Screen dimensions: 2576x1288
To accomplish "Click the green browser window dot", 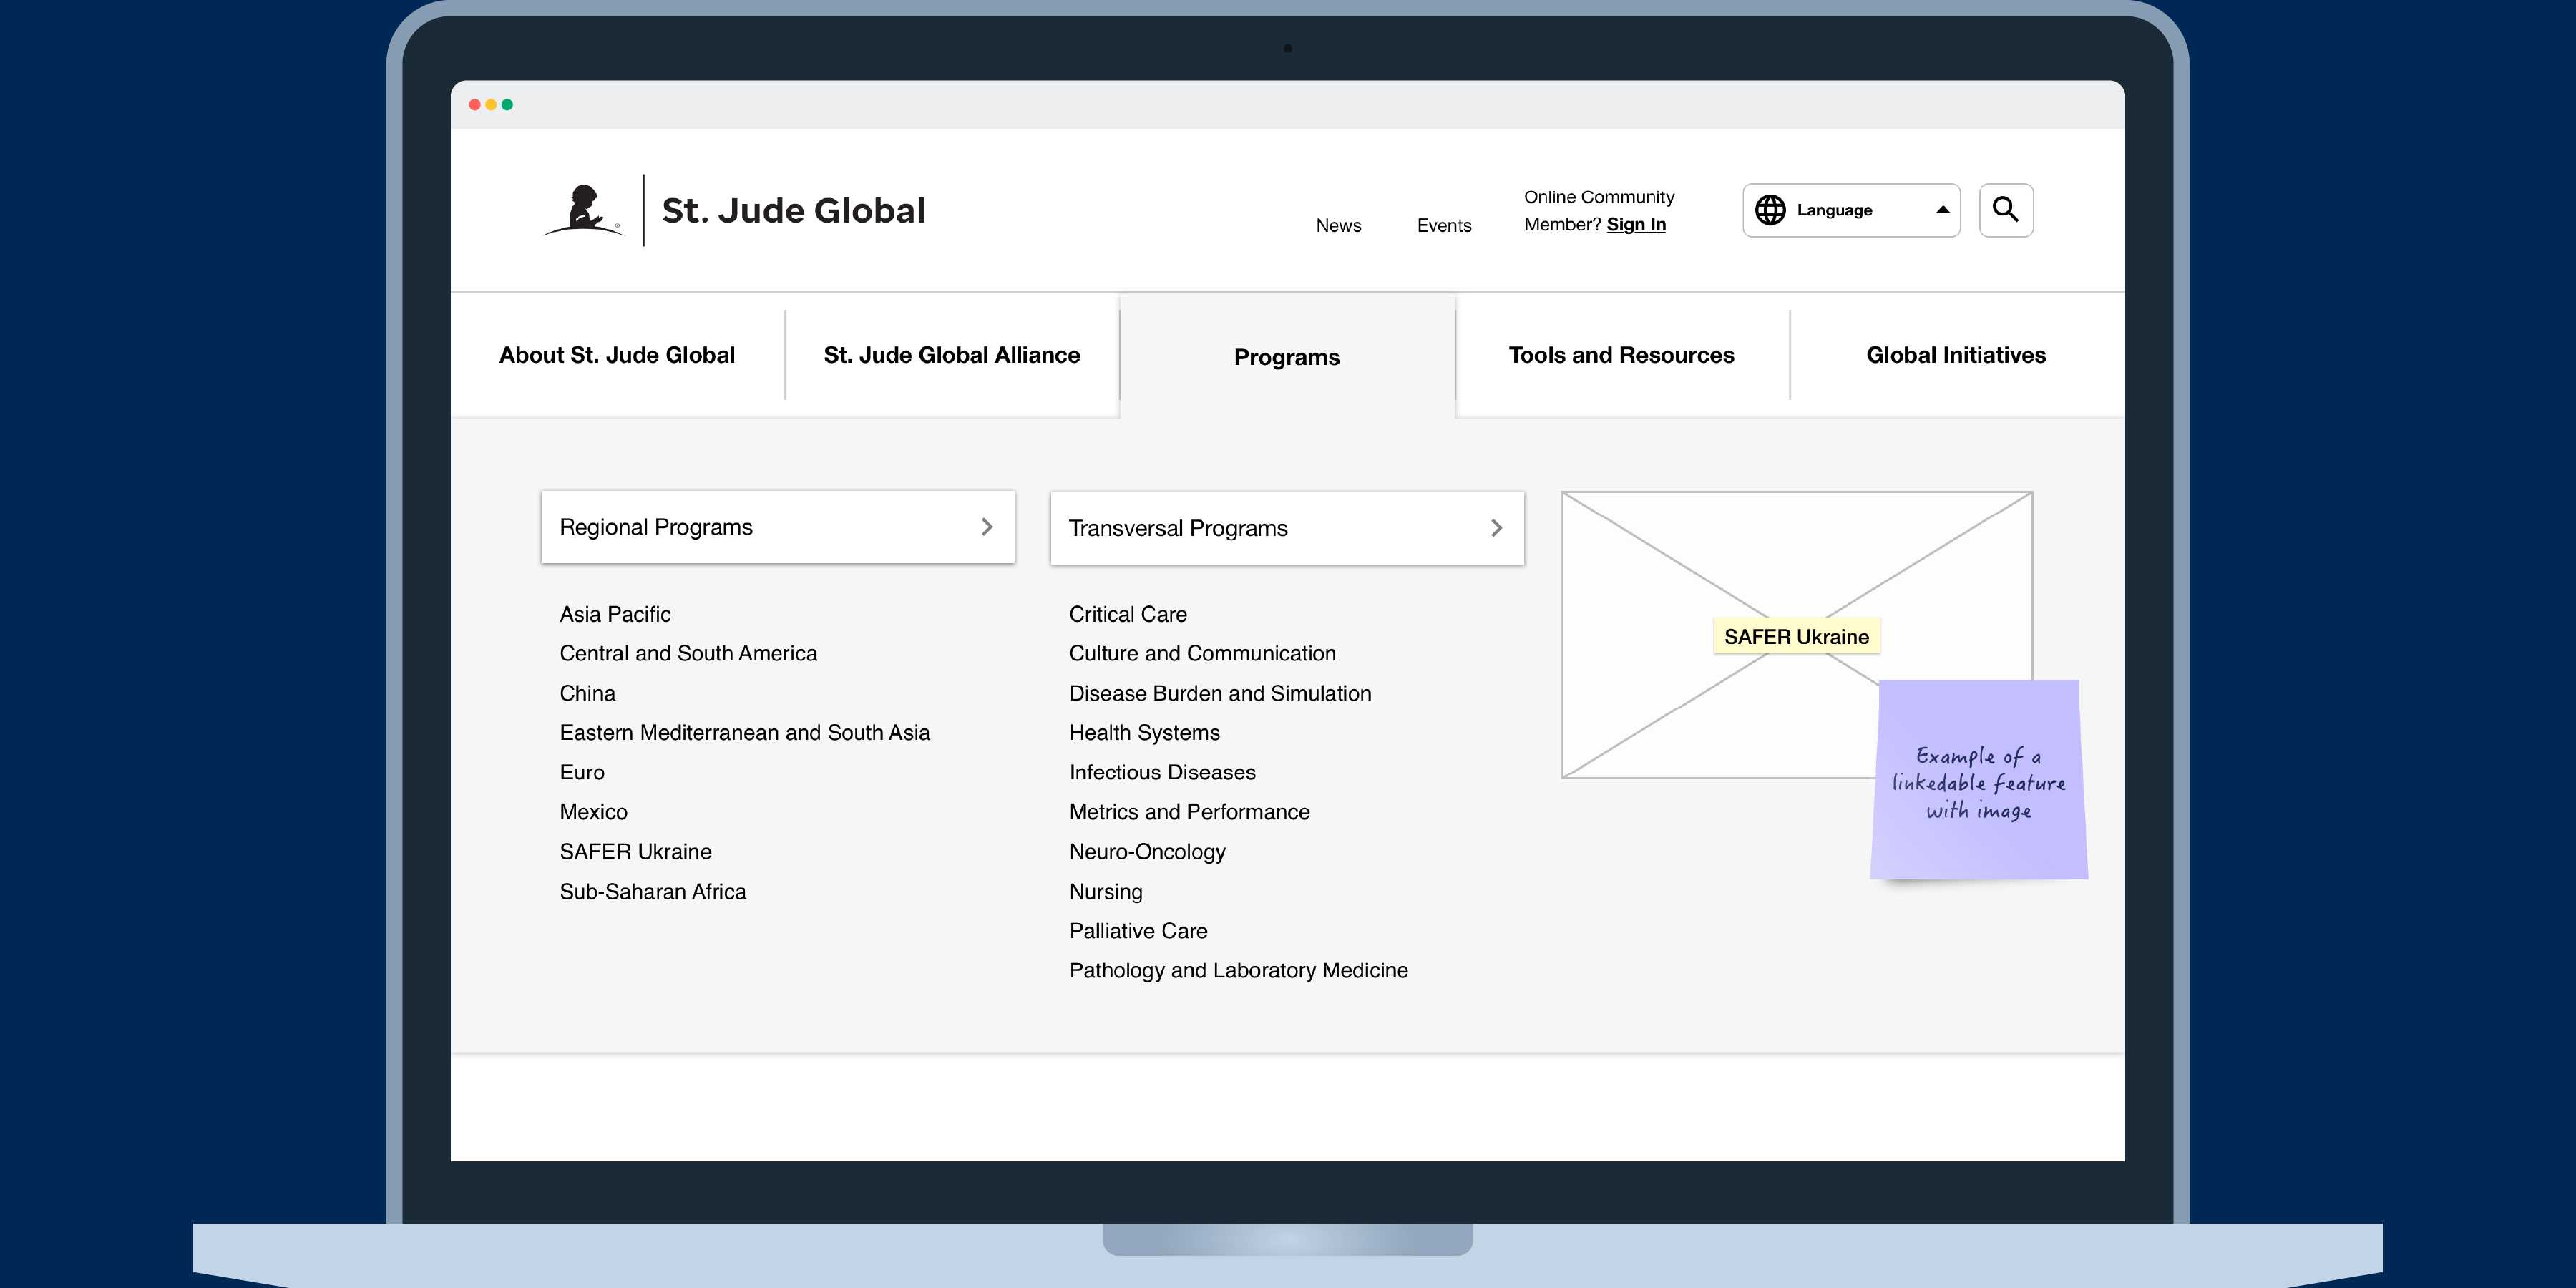I will [x=507, y=105].
